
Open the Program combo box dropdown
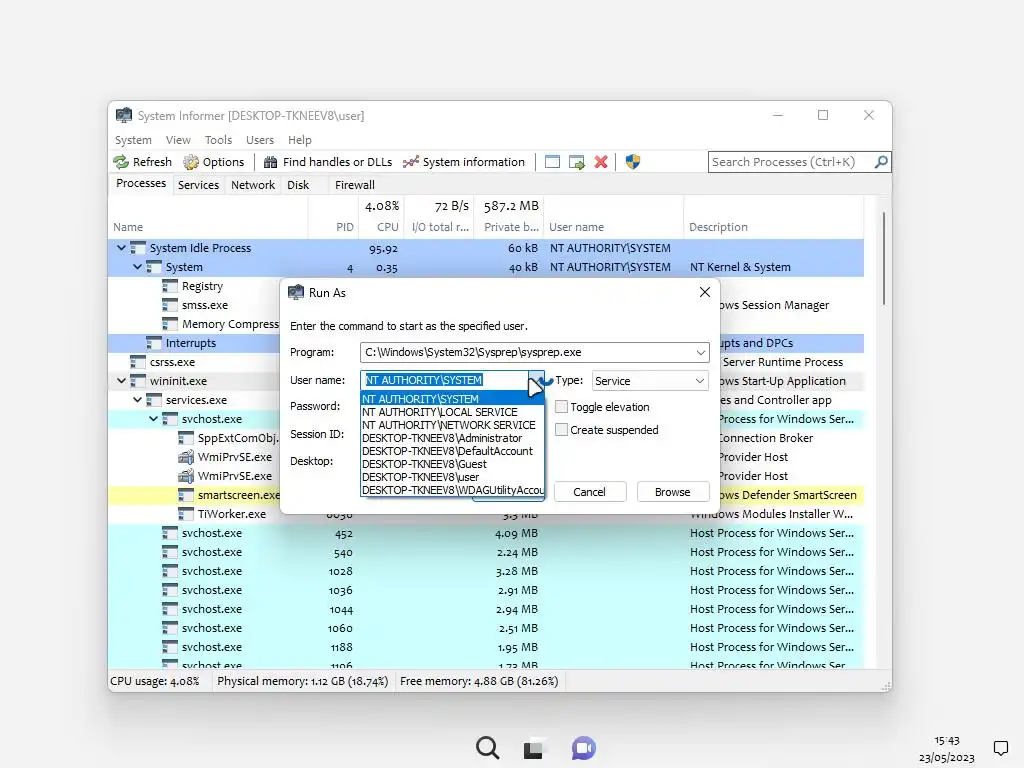point(701,353)
